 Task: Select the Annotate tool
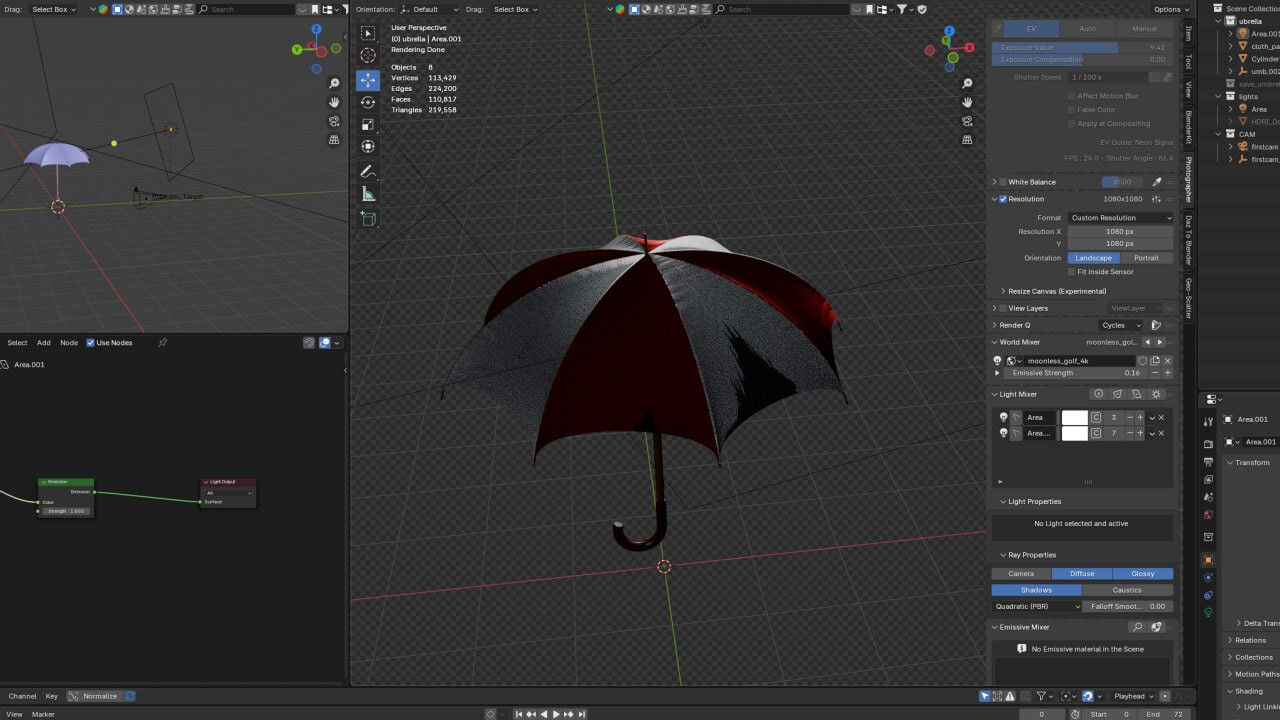368,172
